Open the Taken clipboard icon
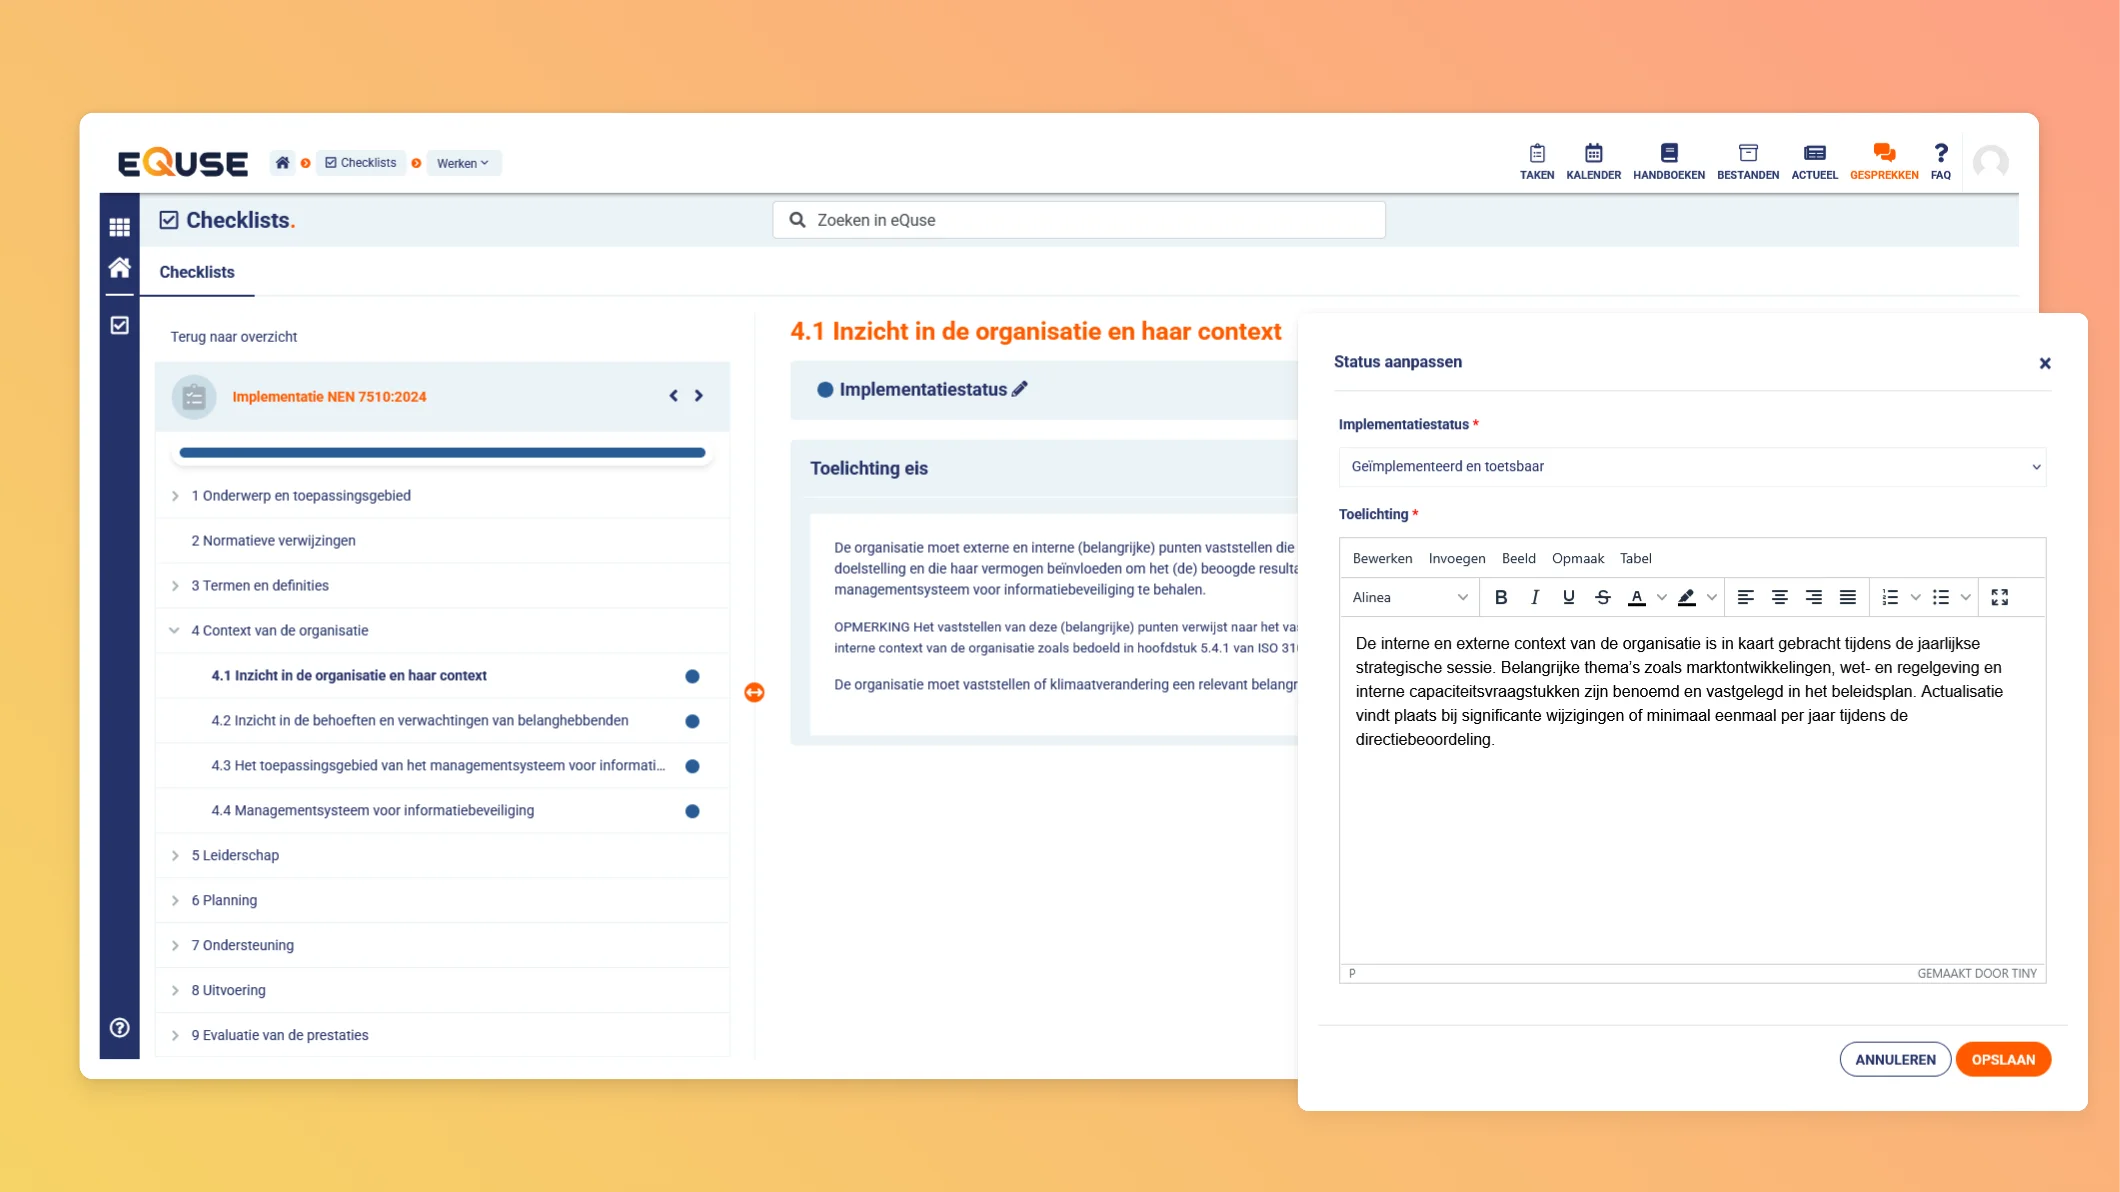 1537,154
